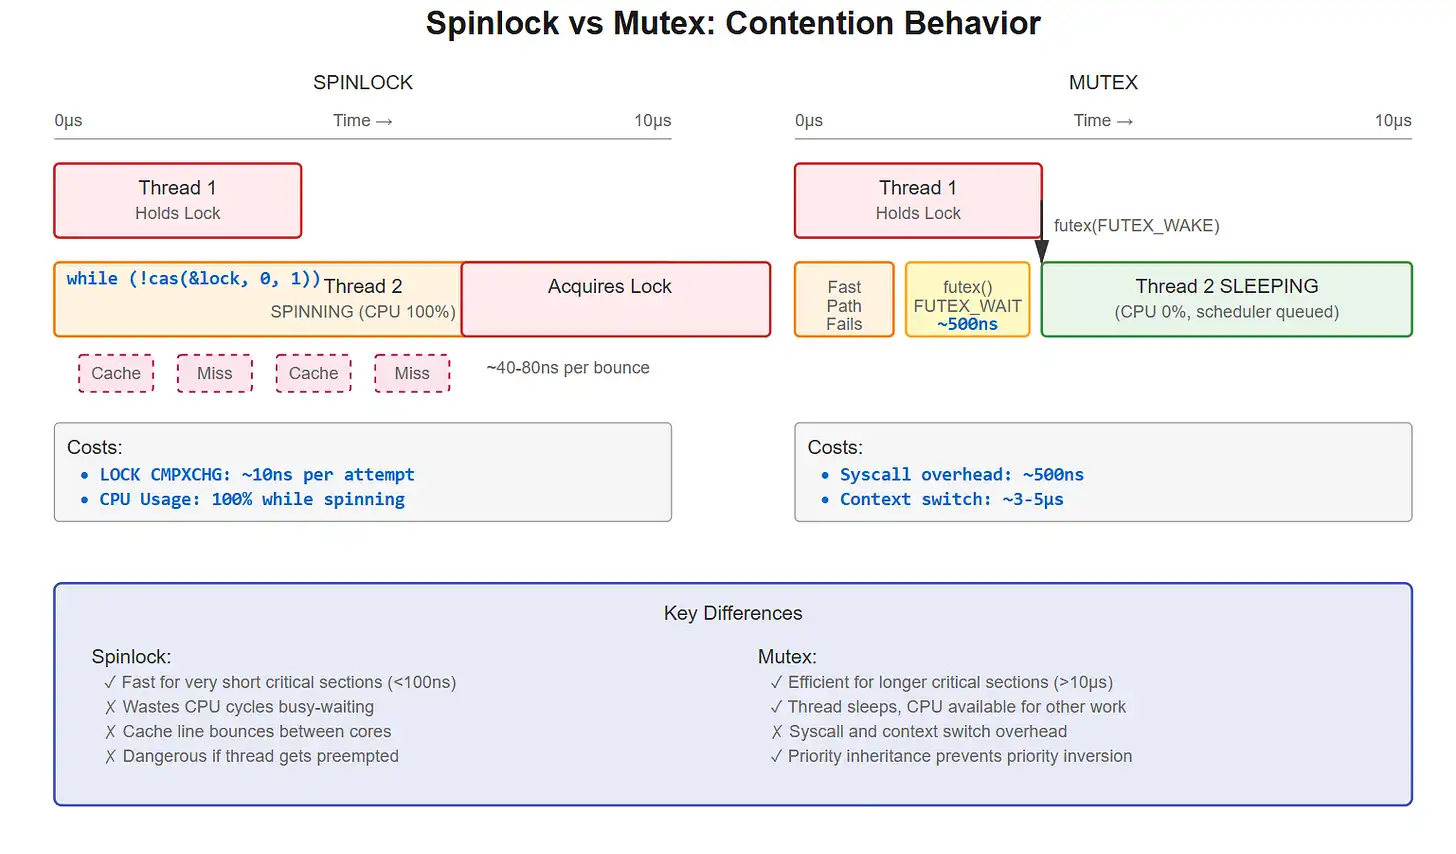The image size is (1456, 854).
Task: Click the "Context switch: ~3-5µs" line
Action: coord(951,499)
